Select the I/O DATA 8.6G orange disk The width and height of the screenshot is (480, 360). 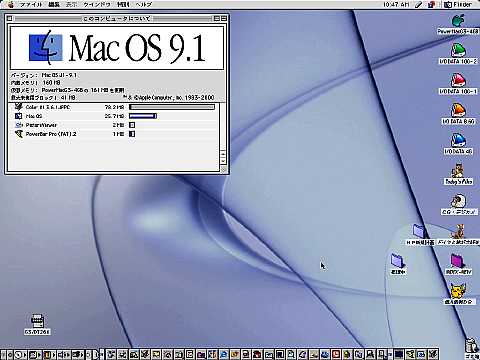click(458, 110)
